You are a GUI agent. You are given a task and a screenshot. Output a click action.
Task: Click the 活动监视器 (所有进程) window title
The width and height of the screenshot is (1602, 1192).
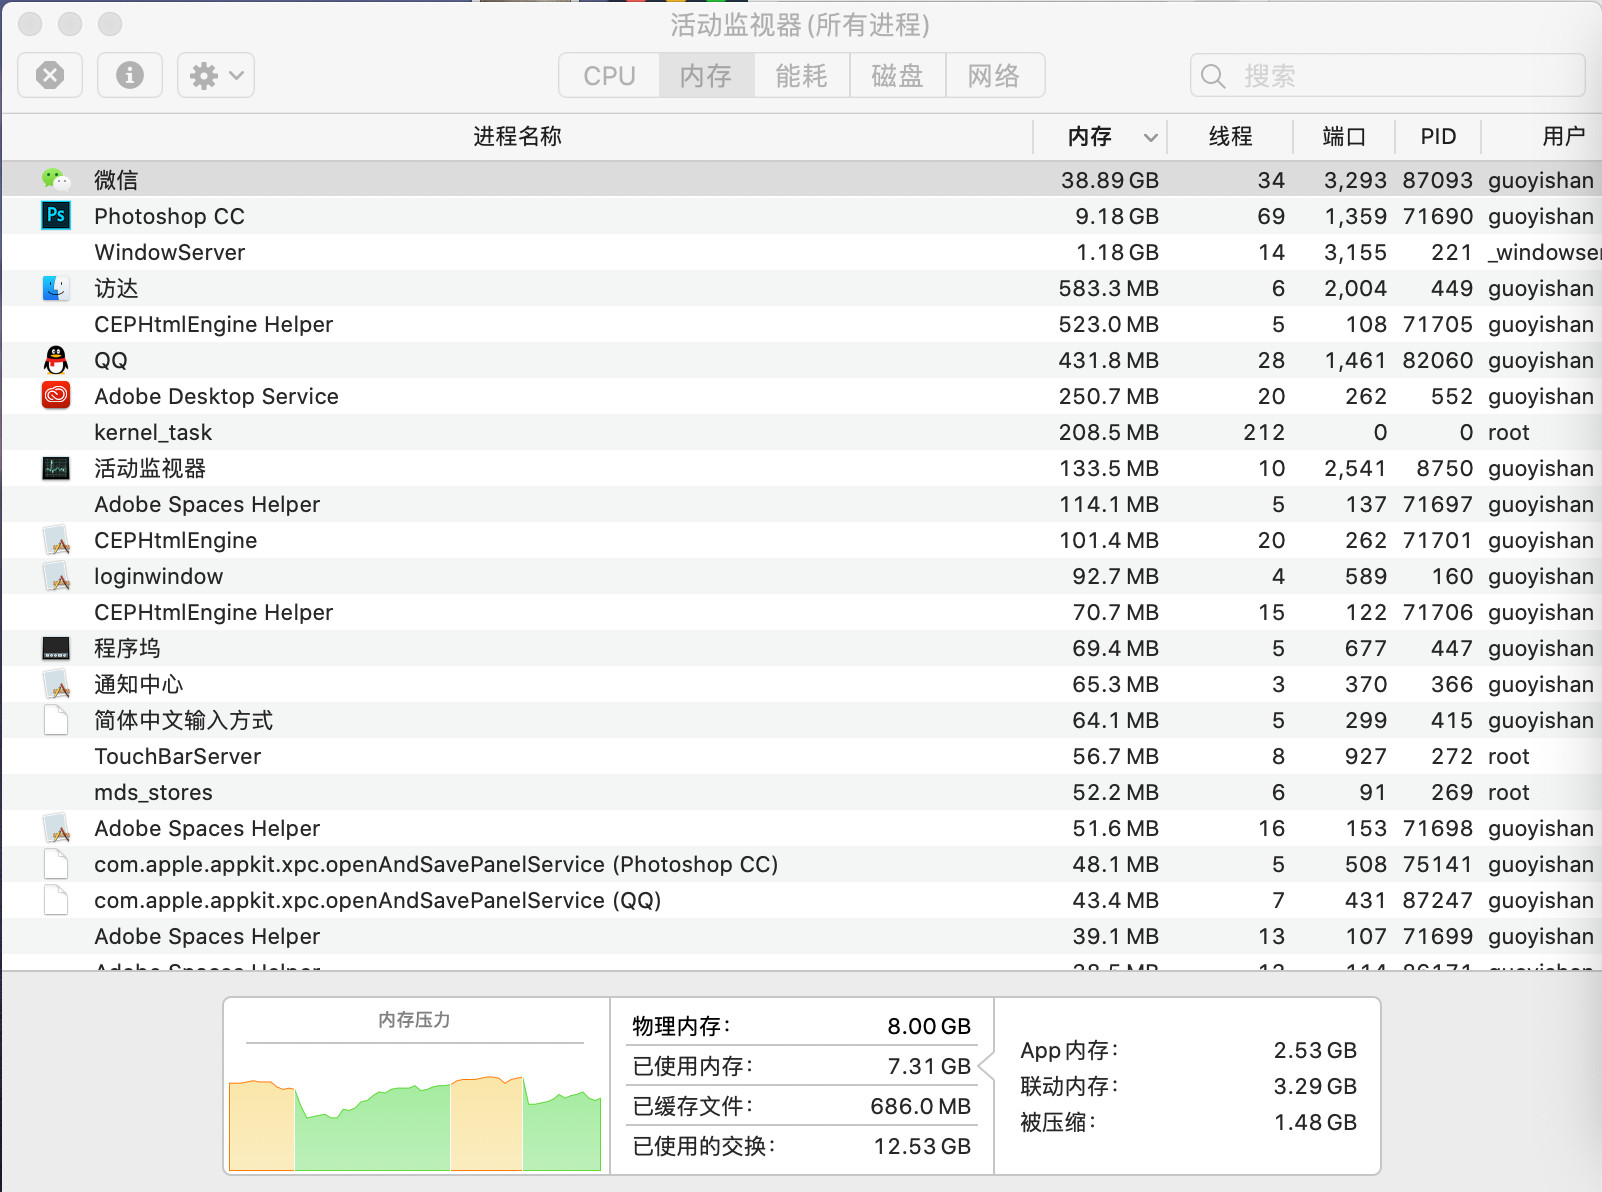(800, 25)
